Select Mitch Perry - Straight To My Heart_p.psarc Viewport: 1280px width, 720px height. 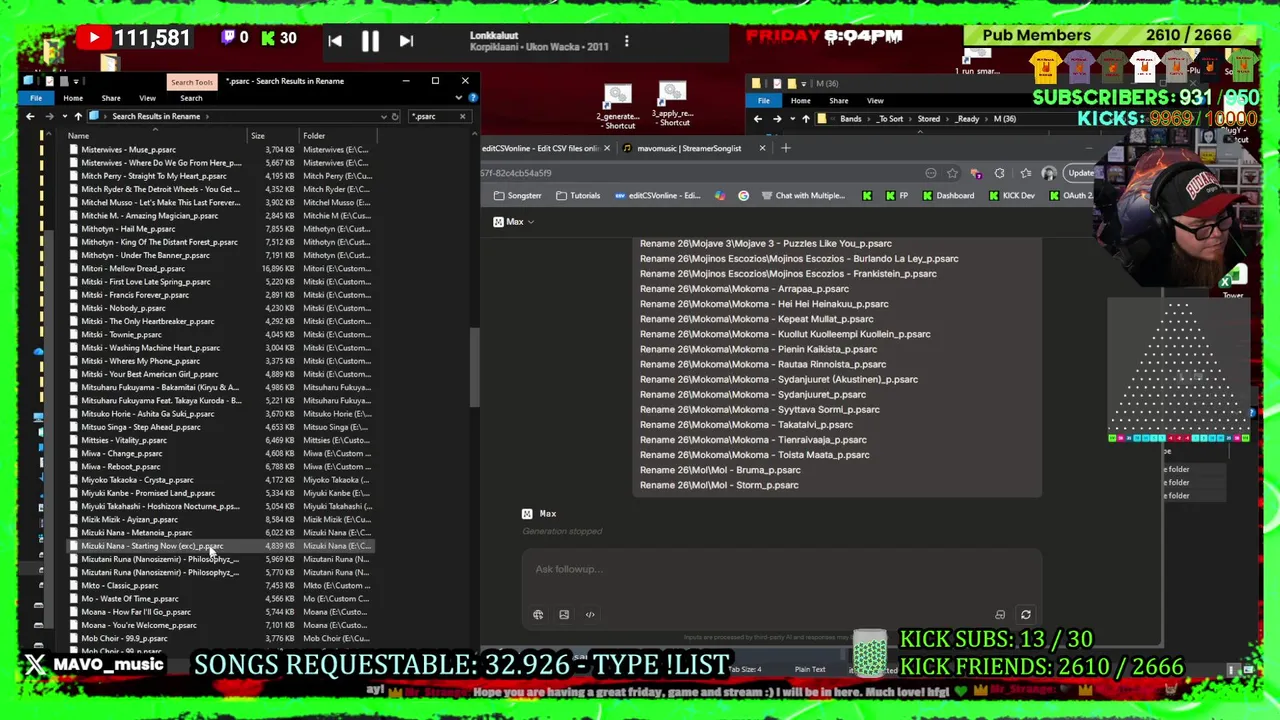point(153,176)
